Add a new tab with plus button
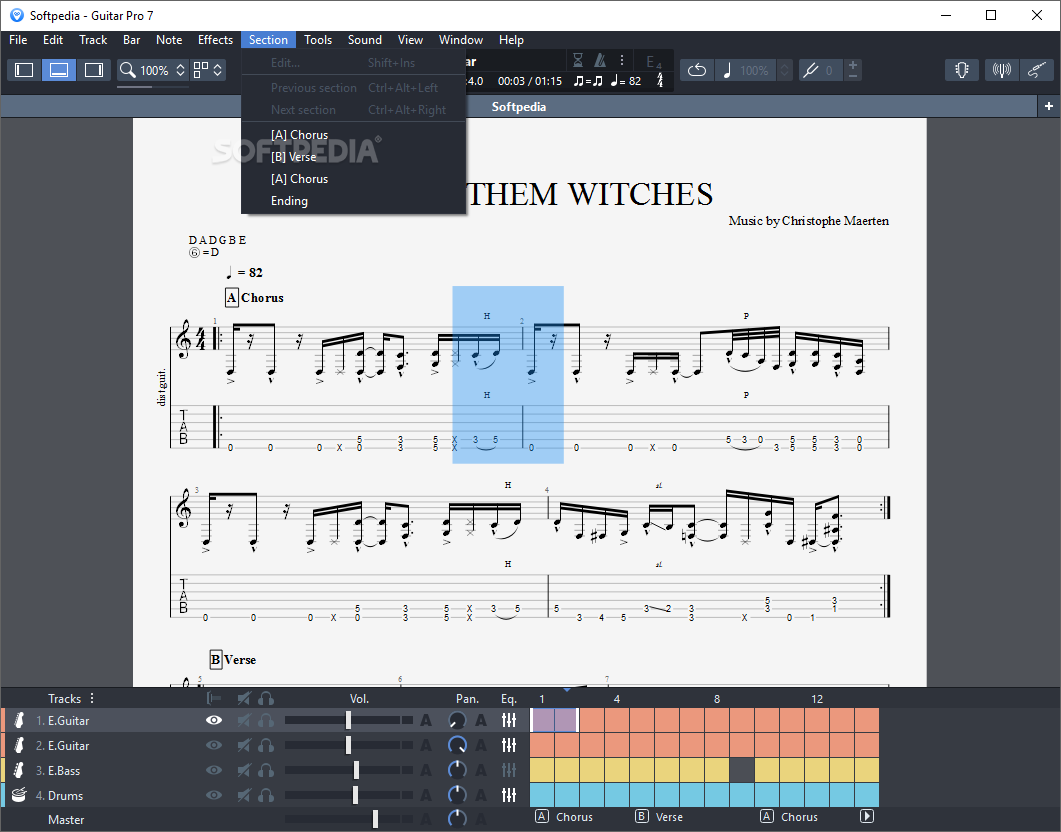The height and width of the screenshot is (832, 1061). coord(1049,106)
